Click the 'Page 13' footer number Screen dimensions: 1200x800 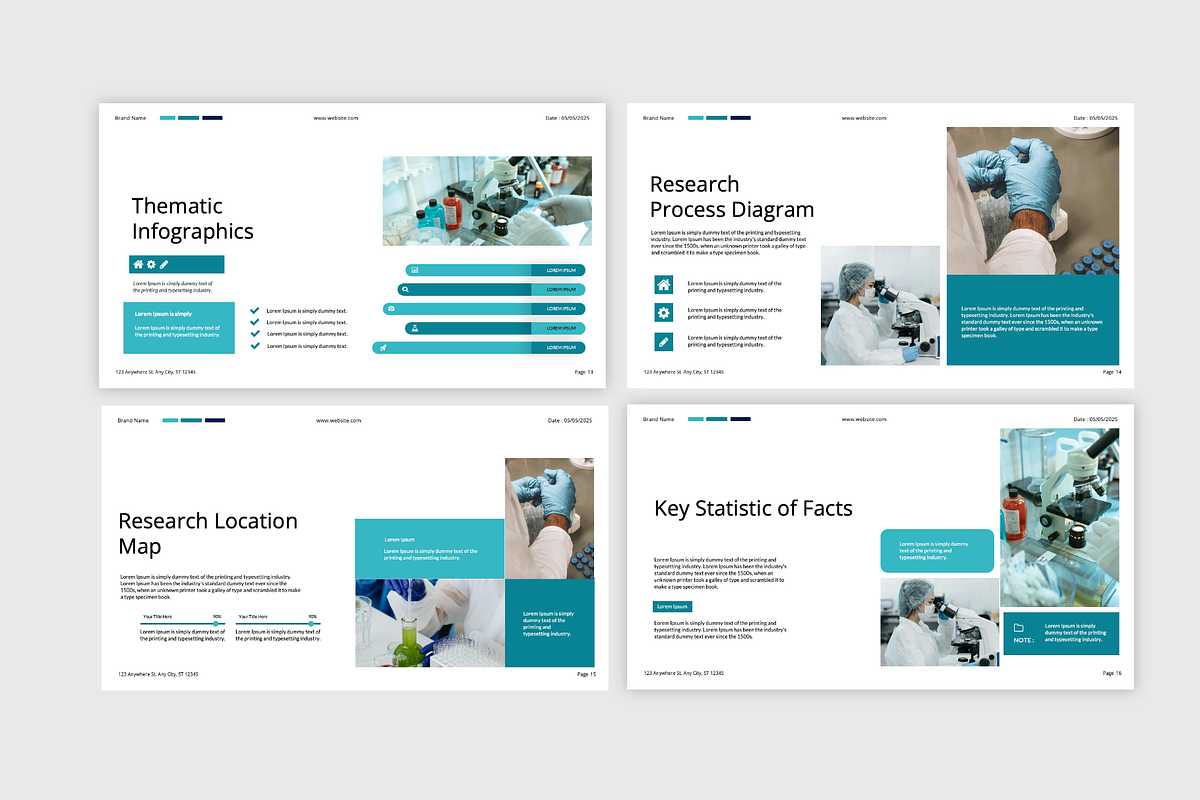(x=584, y=372)
